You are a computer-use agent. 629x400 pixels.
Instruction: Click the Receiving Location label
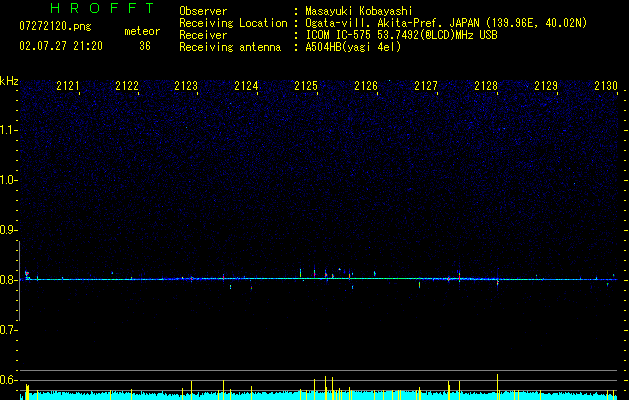(233, 23)
